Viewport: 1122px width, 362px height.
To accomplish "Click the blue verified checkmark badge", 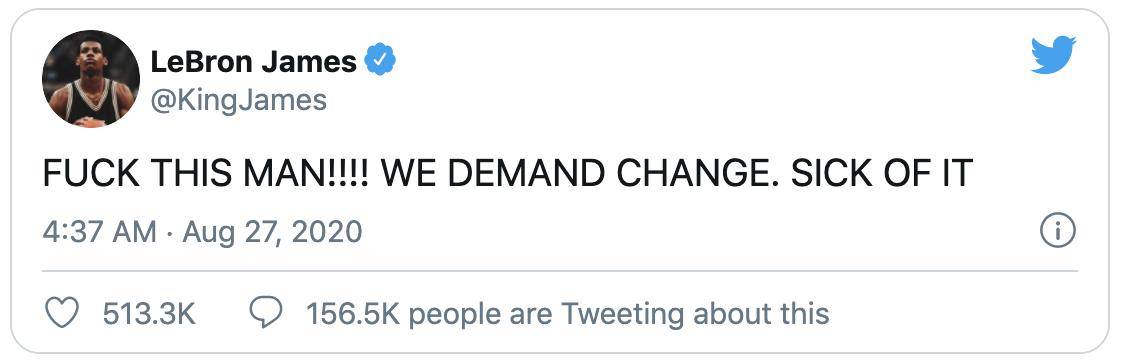I will [381, 60].
